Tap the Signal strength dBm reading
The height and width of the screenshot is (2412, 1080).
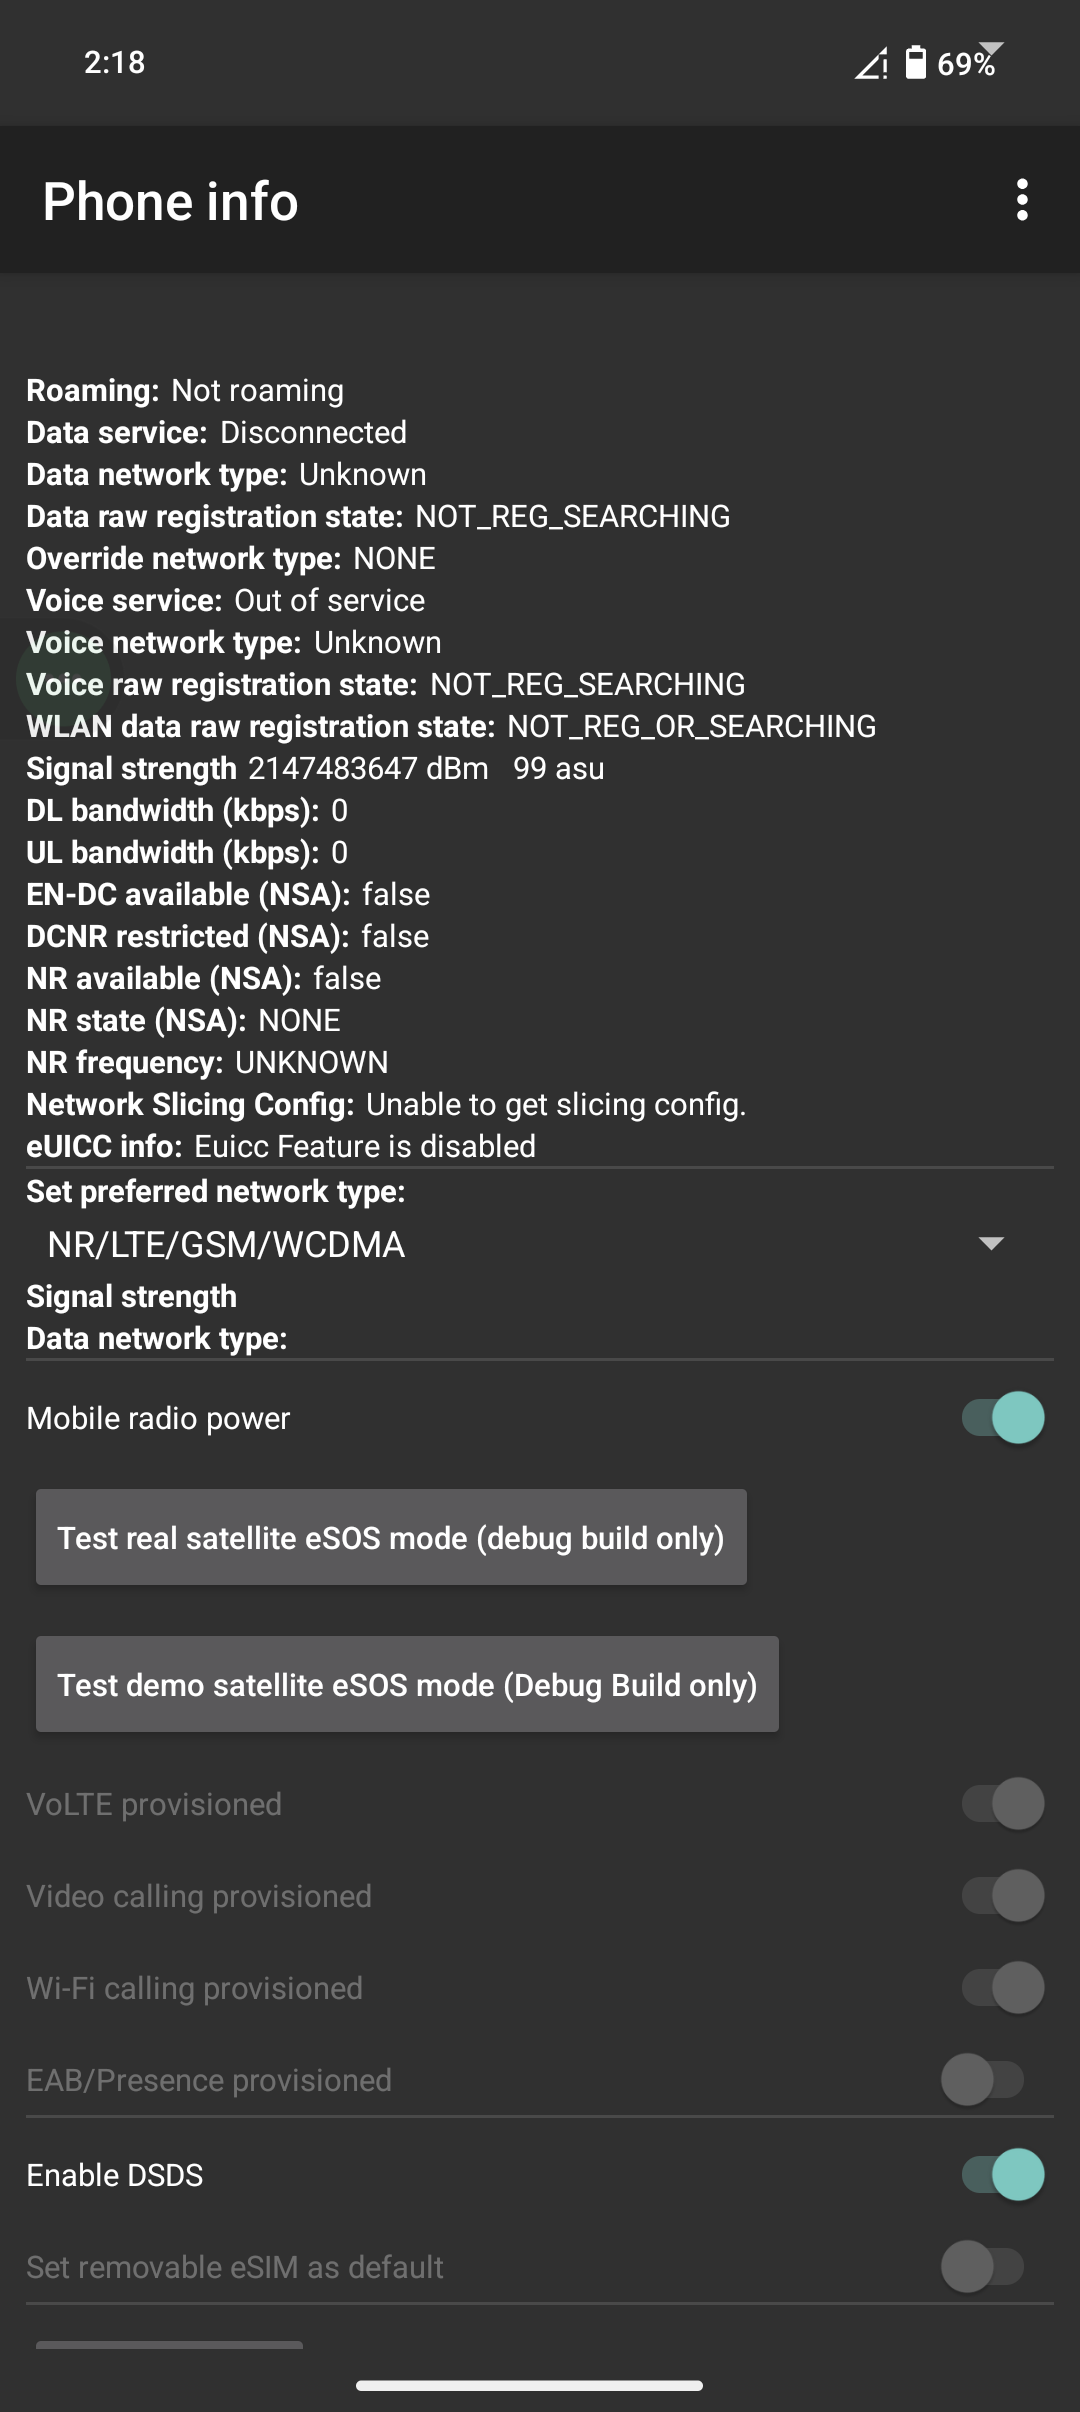(x=368, y=769)
